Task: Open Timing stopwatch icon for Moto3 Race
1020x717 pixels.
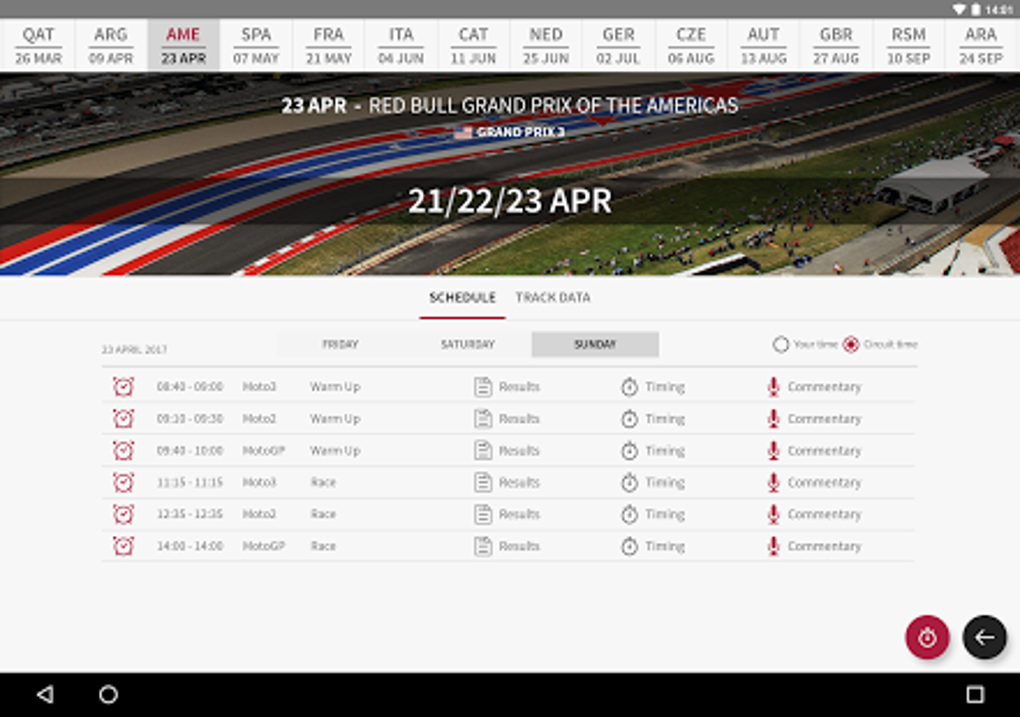Action: coord(629,482)
